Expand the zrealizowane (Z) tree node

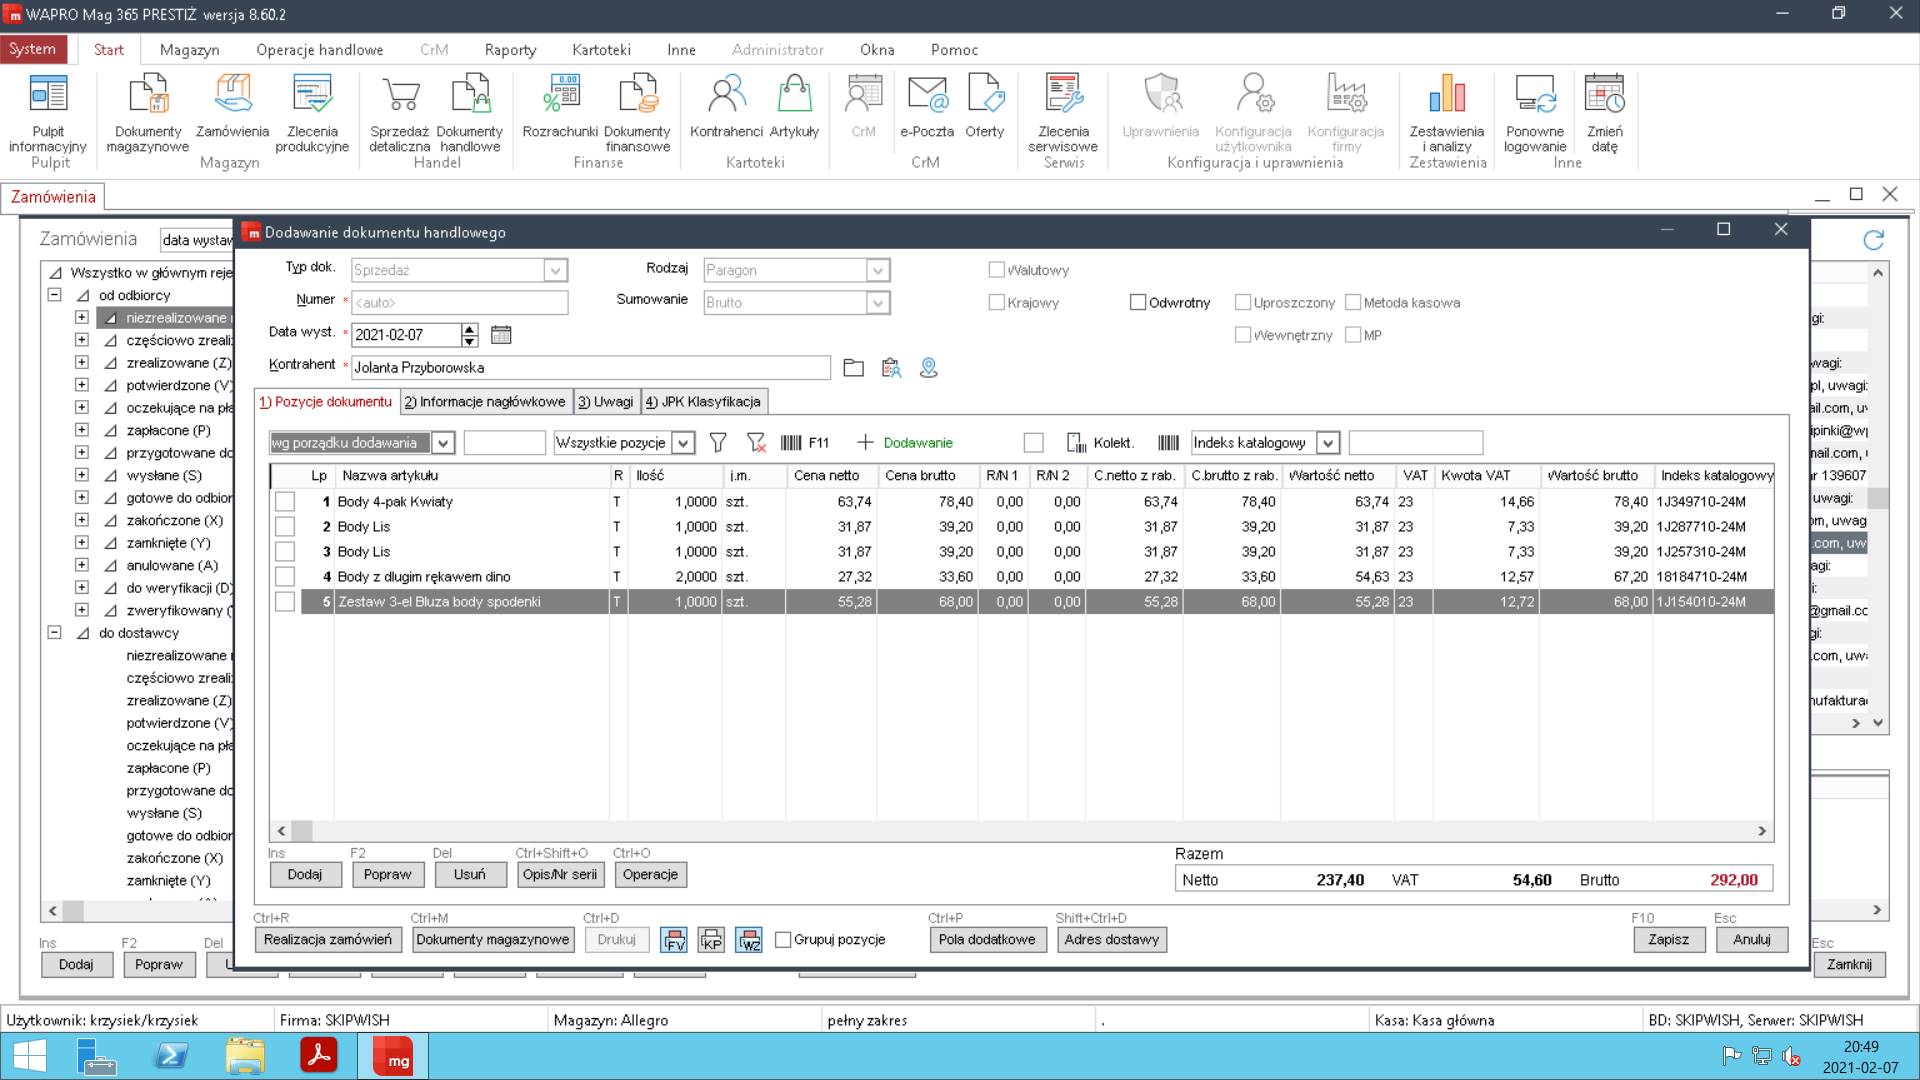click(x=82, y=363)
